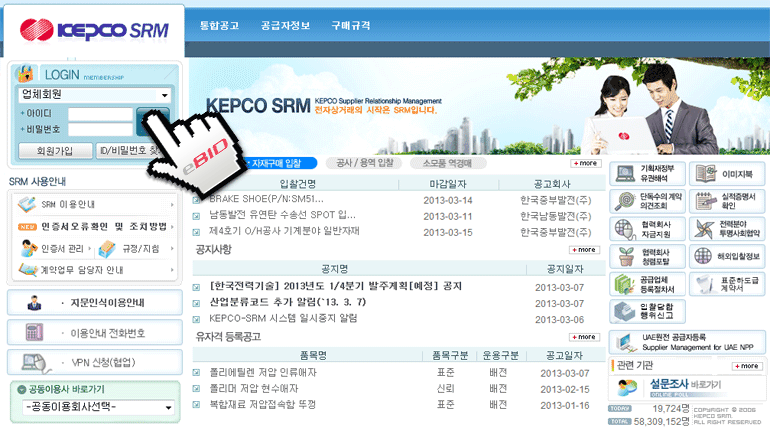Open 이용안내 전화번호 banner
This screenshot has height=431, width=770.
[95, 333]
